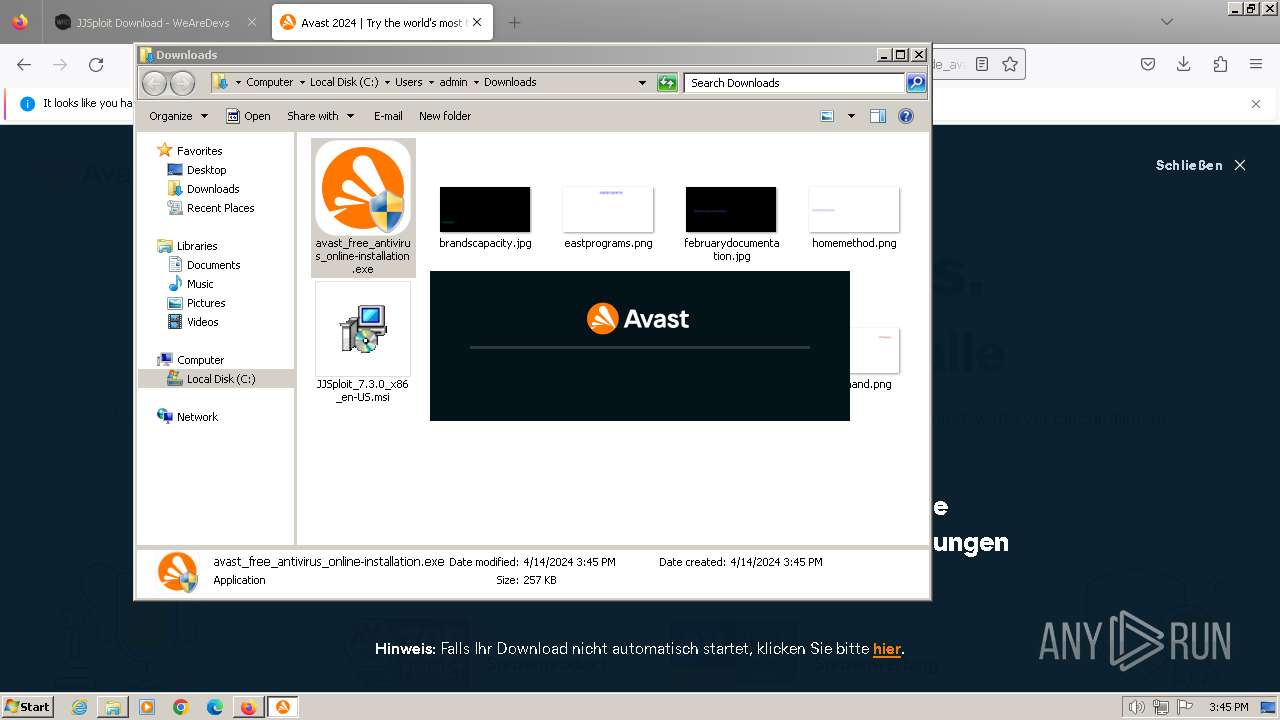This screenshot has width=1280, height=720.
Task: Open Videos library
Action: coord(202,322)
